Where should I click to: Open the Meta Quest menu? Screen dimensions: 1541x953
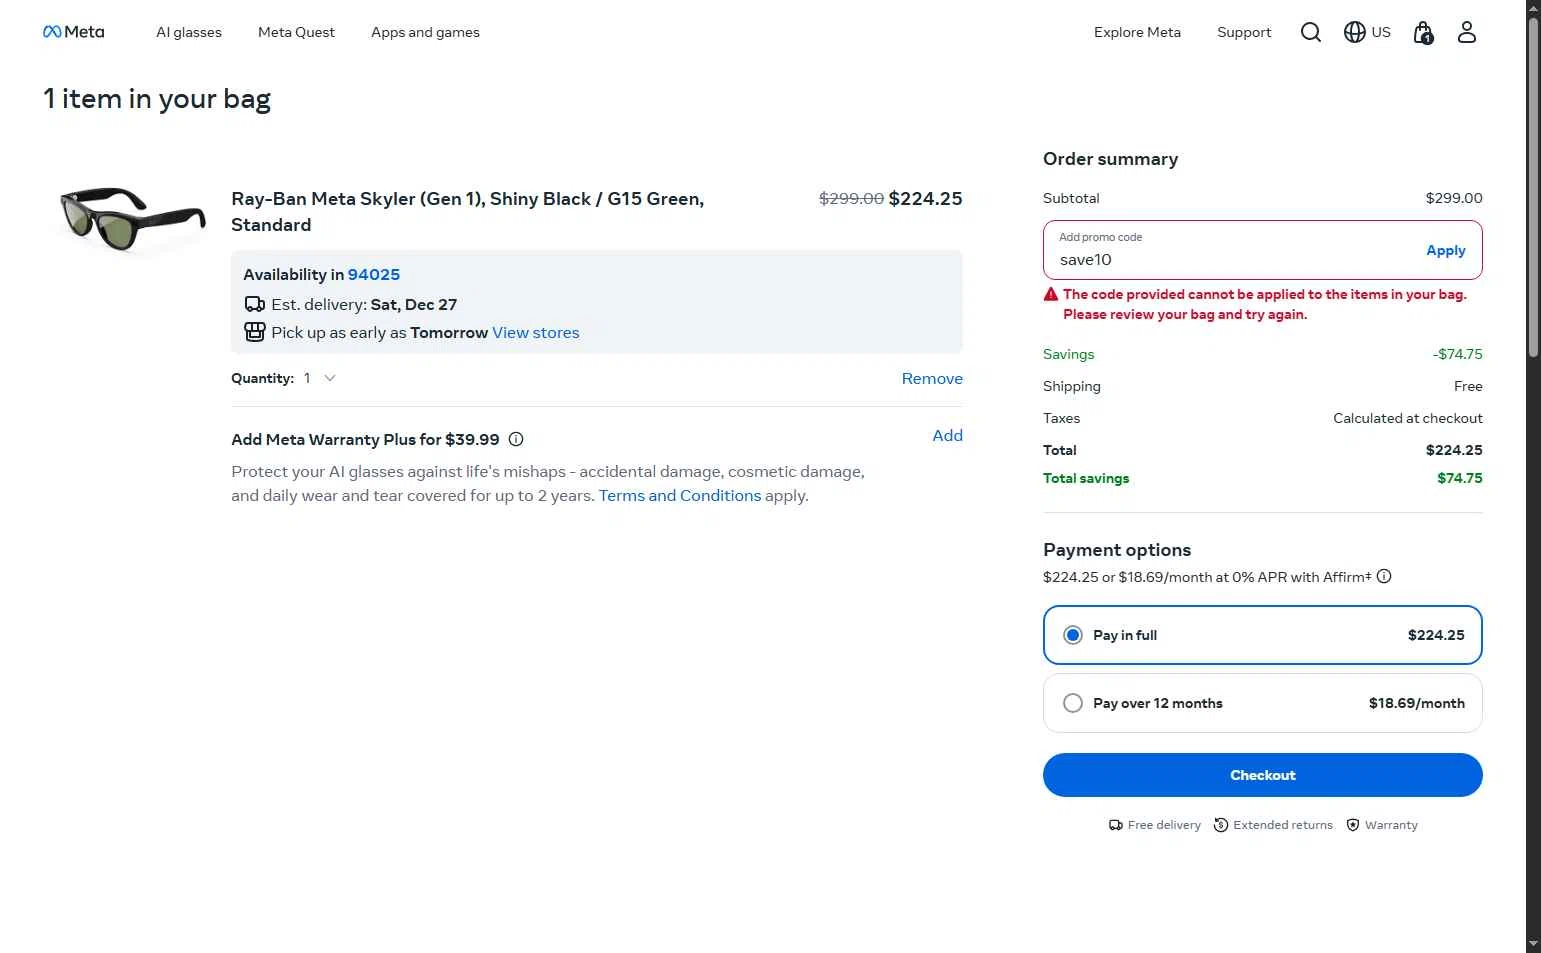[296, 32]
